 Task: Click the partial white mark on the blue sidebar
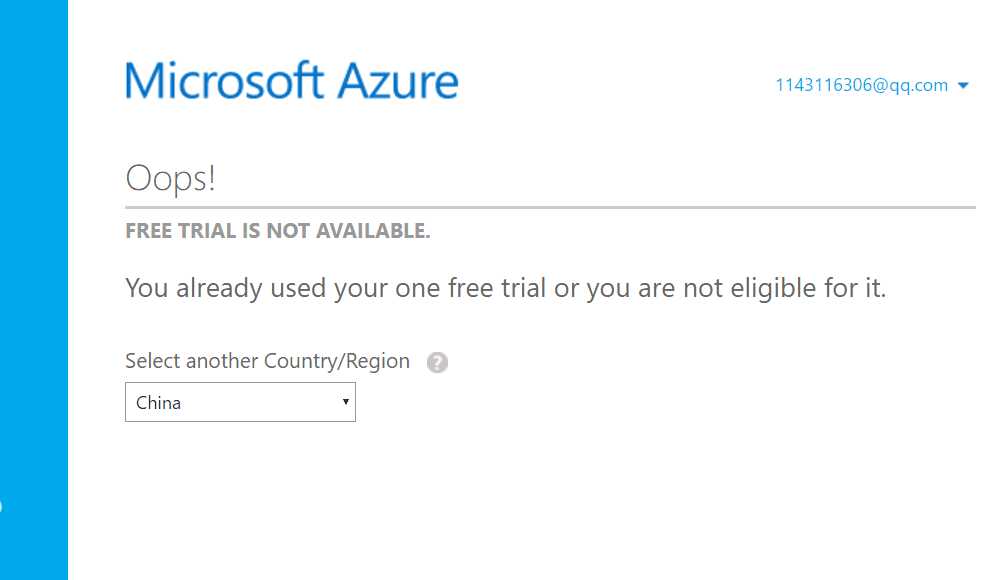[x=1, y=507]
